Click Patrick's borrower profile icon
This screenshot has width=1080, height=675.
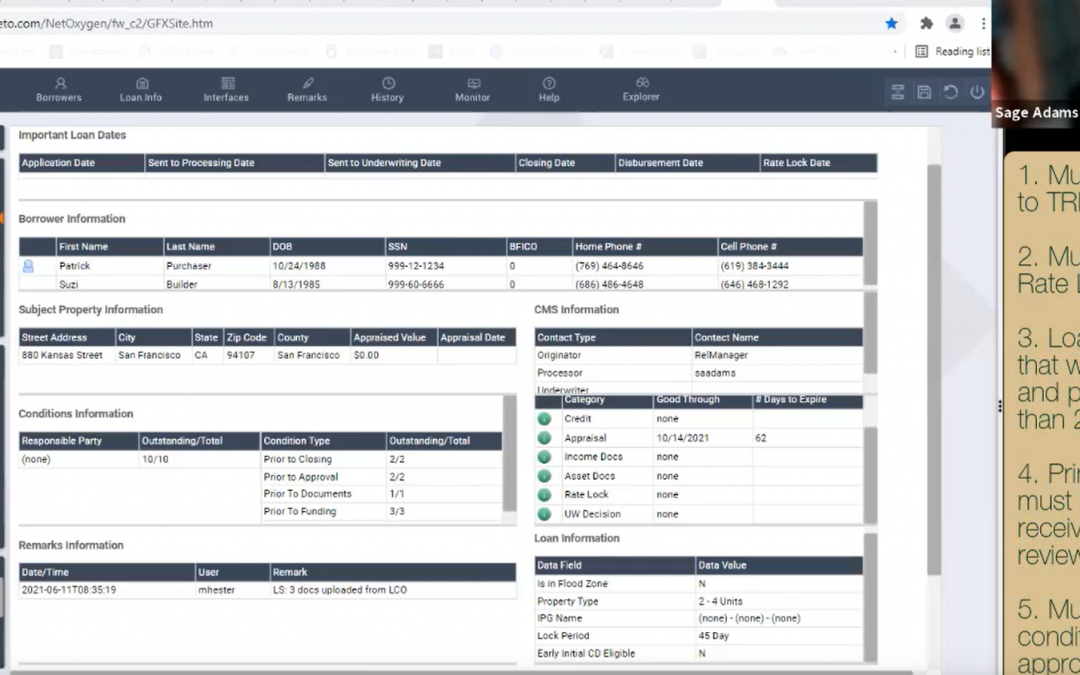click(x=28, y=266)
